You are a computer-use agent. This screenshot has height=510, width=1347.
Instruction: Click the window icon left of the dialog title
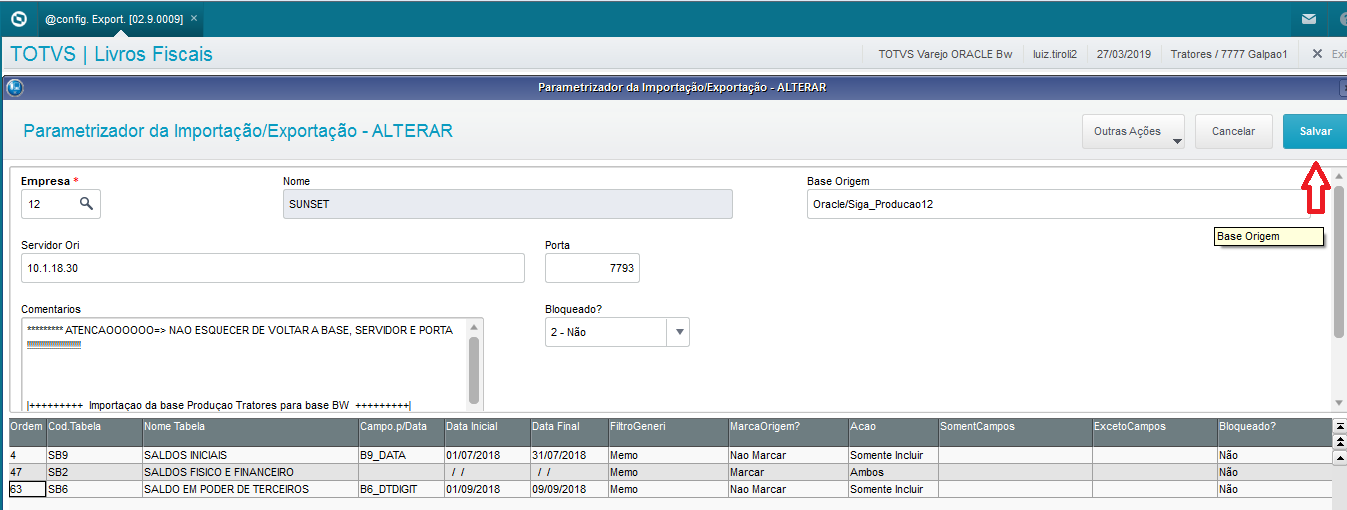pyautogui.click(x=14, y=87)
